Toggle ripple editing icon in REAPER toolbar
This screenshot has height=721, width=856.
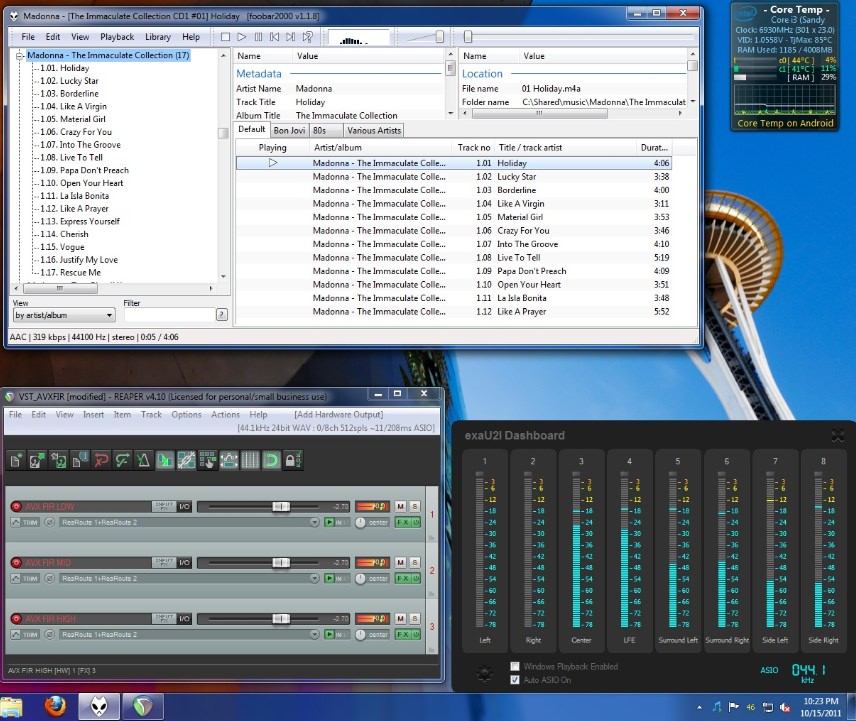point(207,460)
